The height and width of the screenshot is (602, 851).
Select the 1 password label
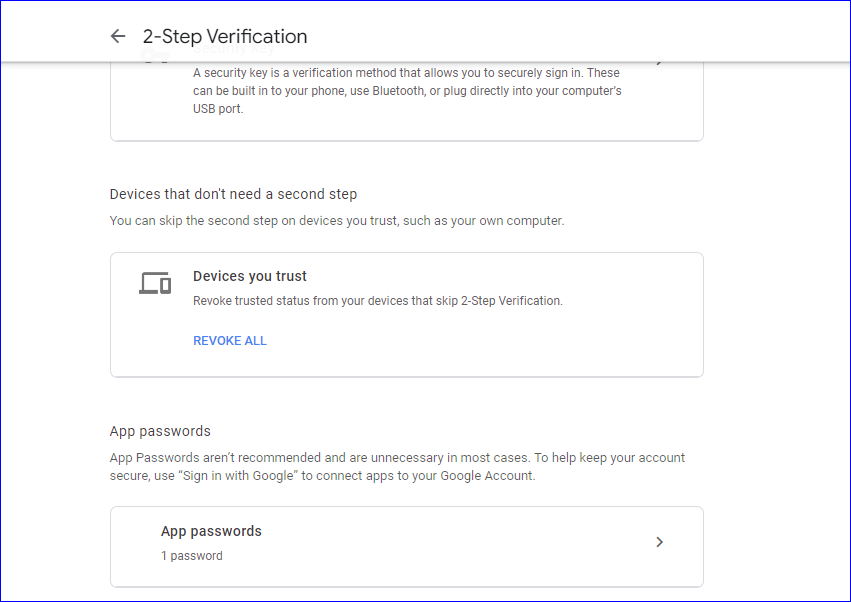(191, 555)
